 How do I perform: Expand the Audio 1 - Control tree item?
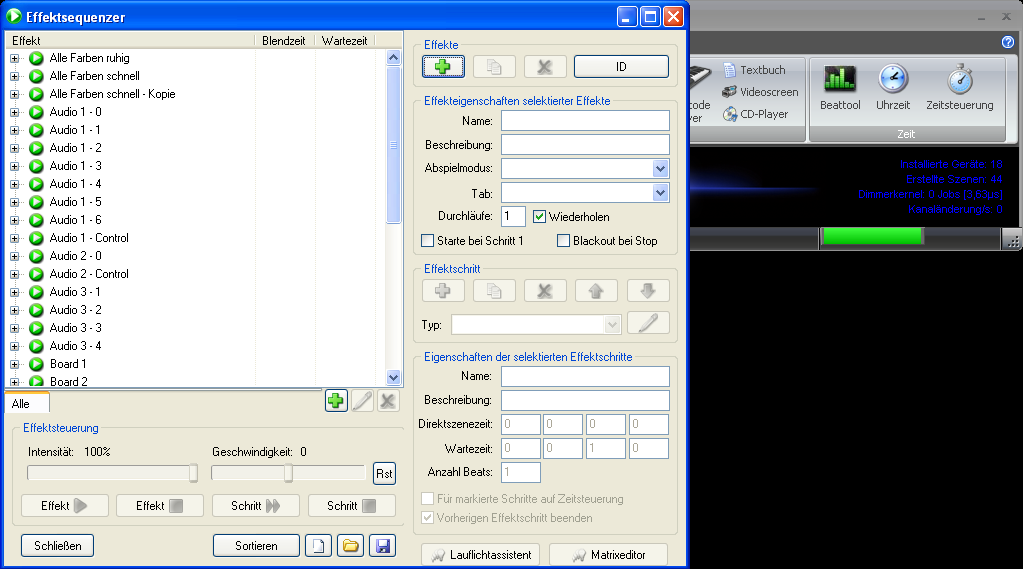point(14,238)
